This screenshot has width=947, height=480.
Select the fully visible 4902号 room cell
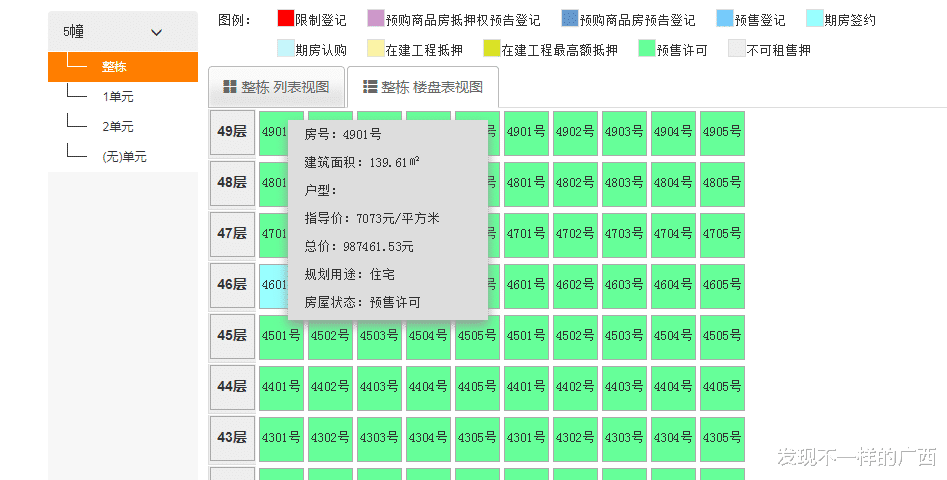(x=576, y=133)
